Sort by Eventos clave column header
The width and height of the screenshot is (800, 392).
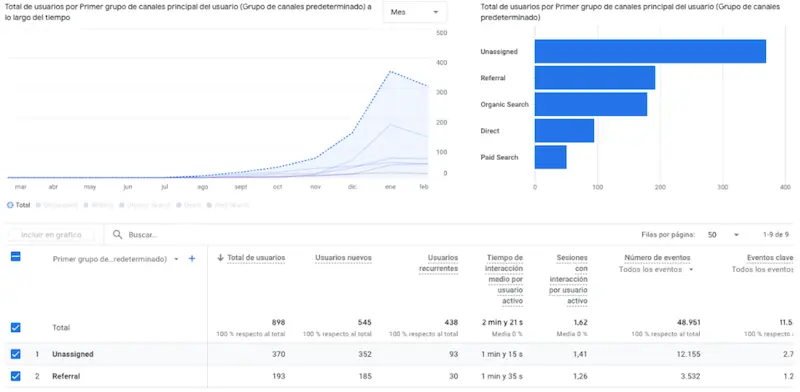[770, 258]
